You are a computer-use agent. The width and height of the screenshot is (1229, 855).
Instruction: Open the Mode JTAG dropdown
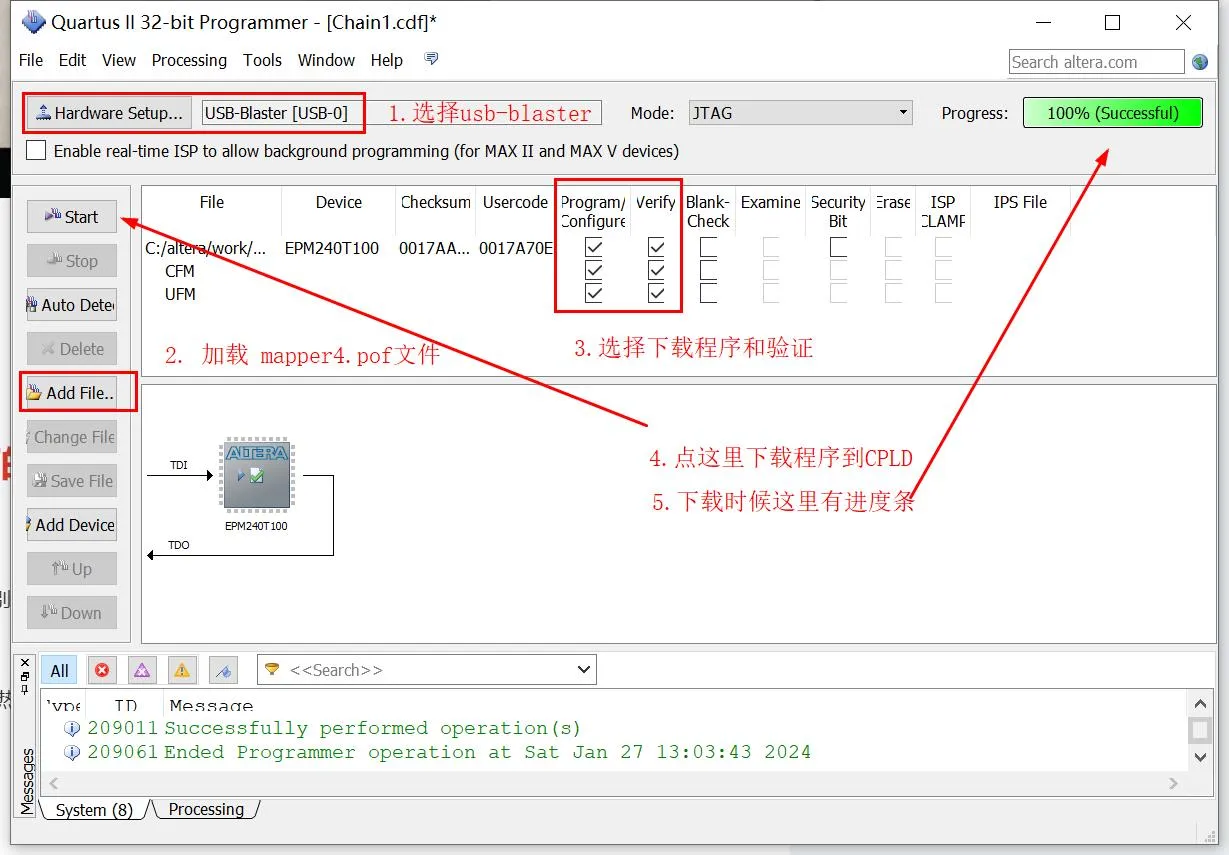801,113
